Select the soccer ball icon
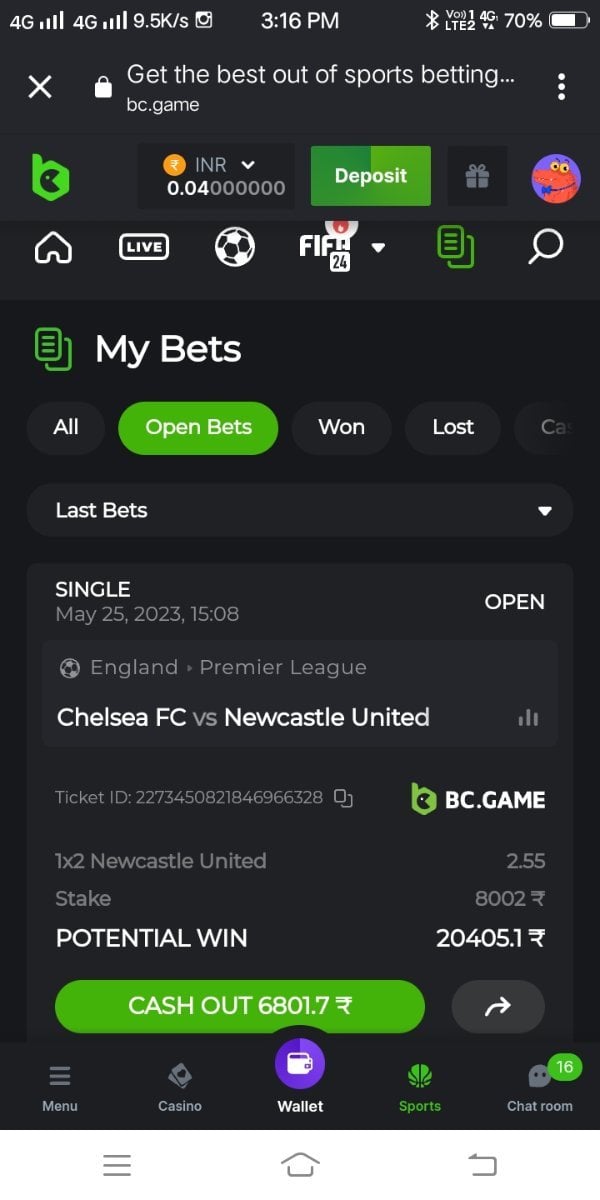Image resolution: width=600 pixels, height=1200 pixels. click(234, 246)
